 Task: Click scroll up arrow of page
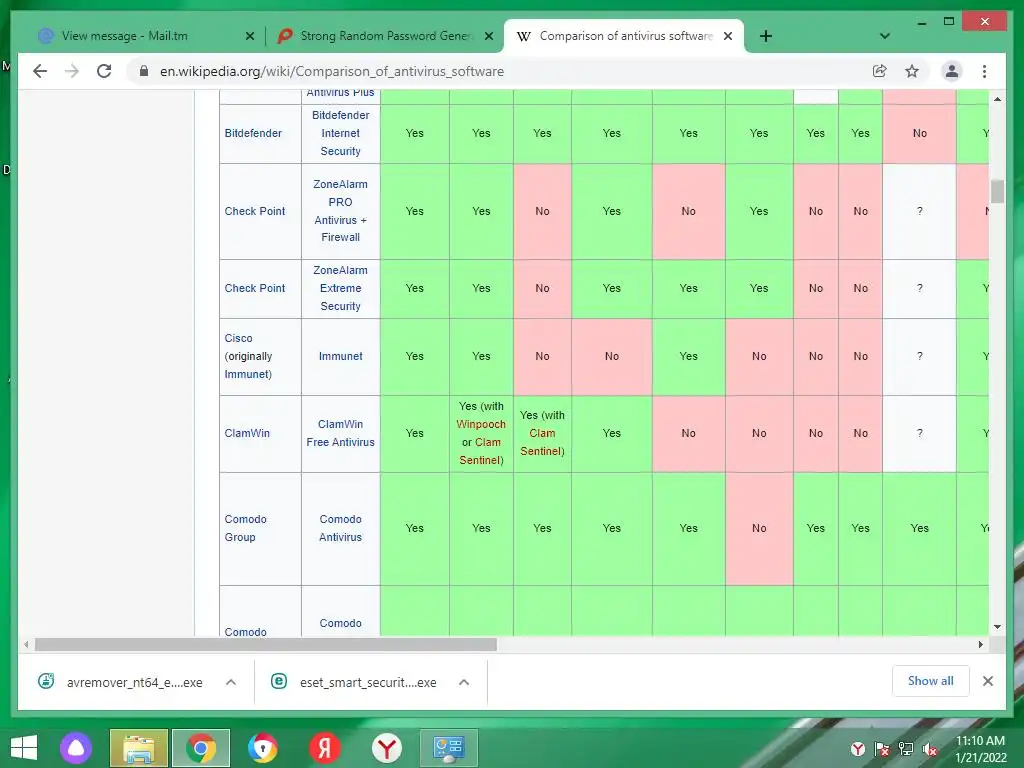[x=997, y=99]
